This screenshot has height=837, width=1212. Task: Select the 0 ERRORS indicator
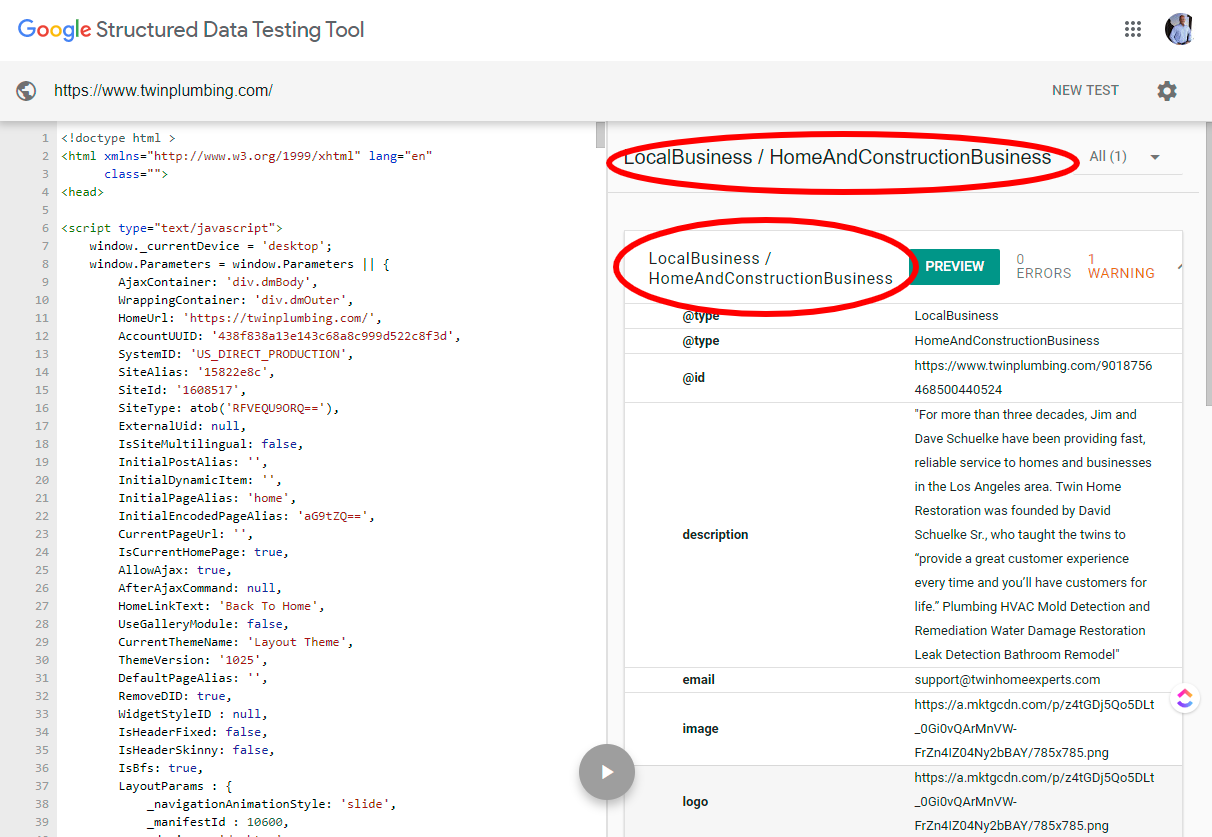coord(1043,266)
